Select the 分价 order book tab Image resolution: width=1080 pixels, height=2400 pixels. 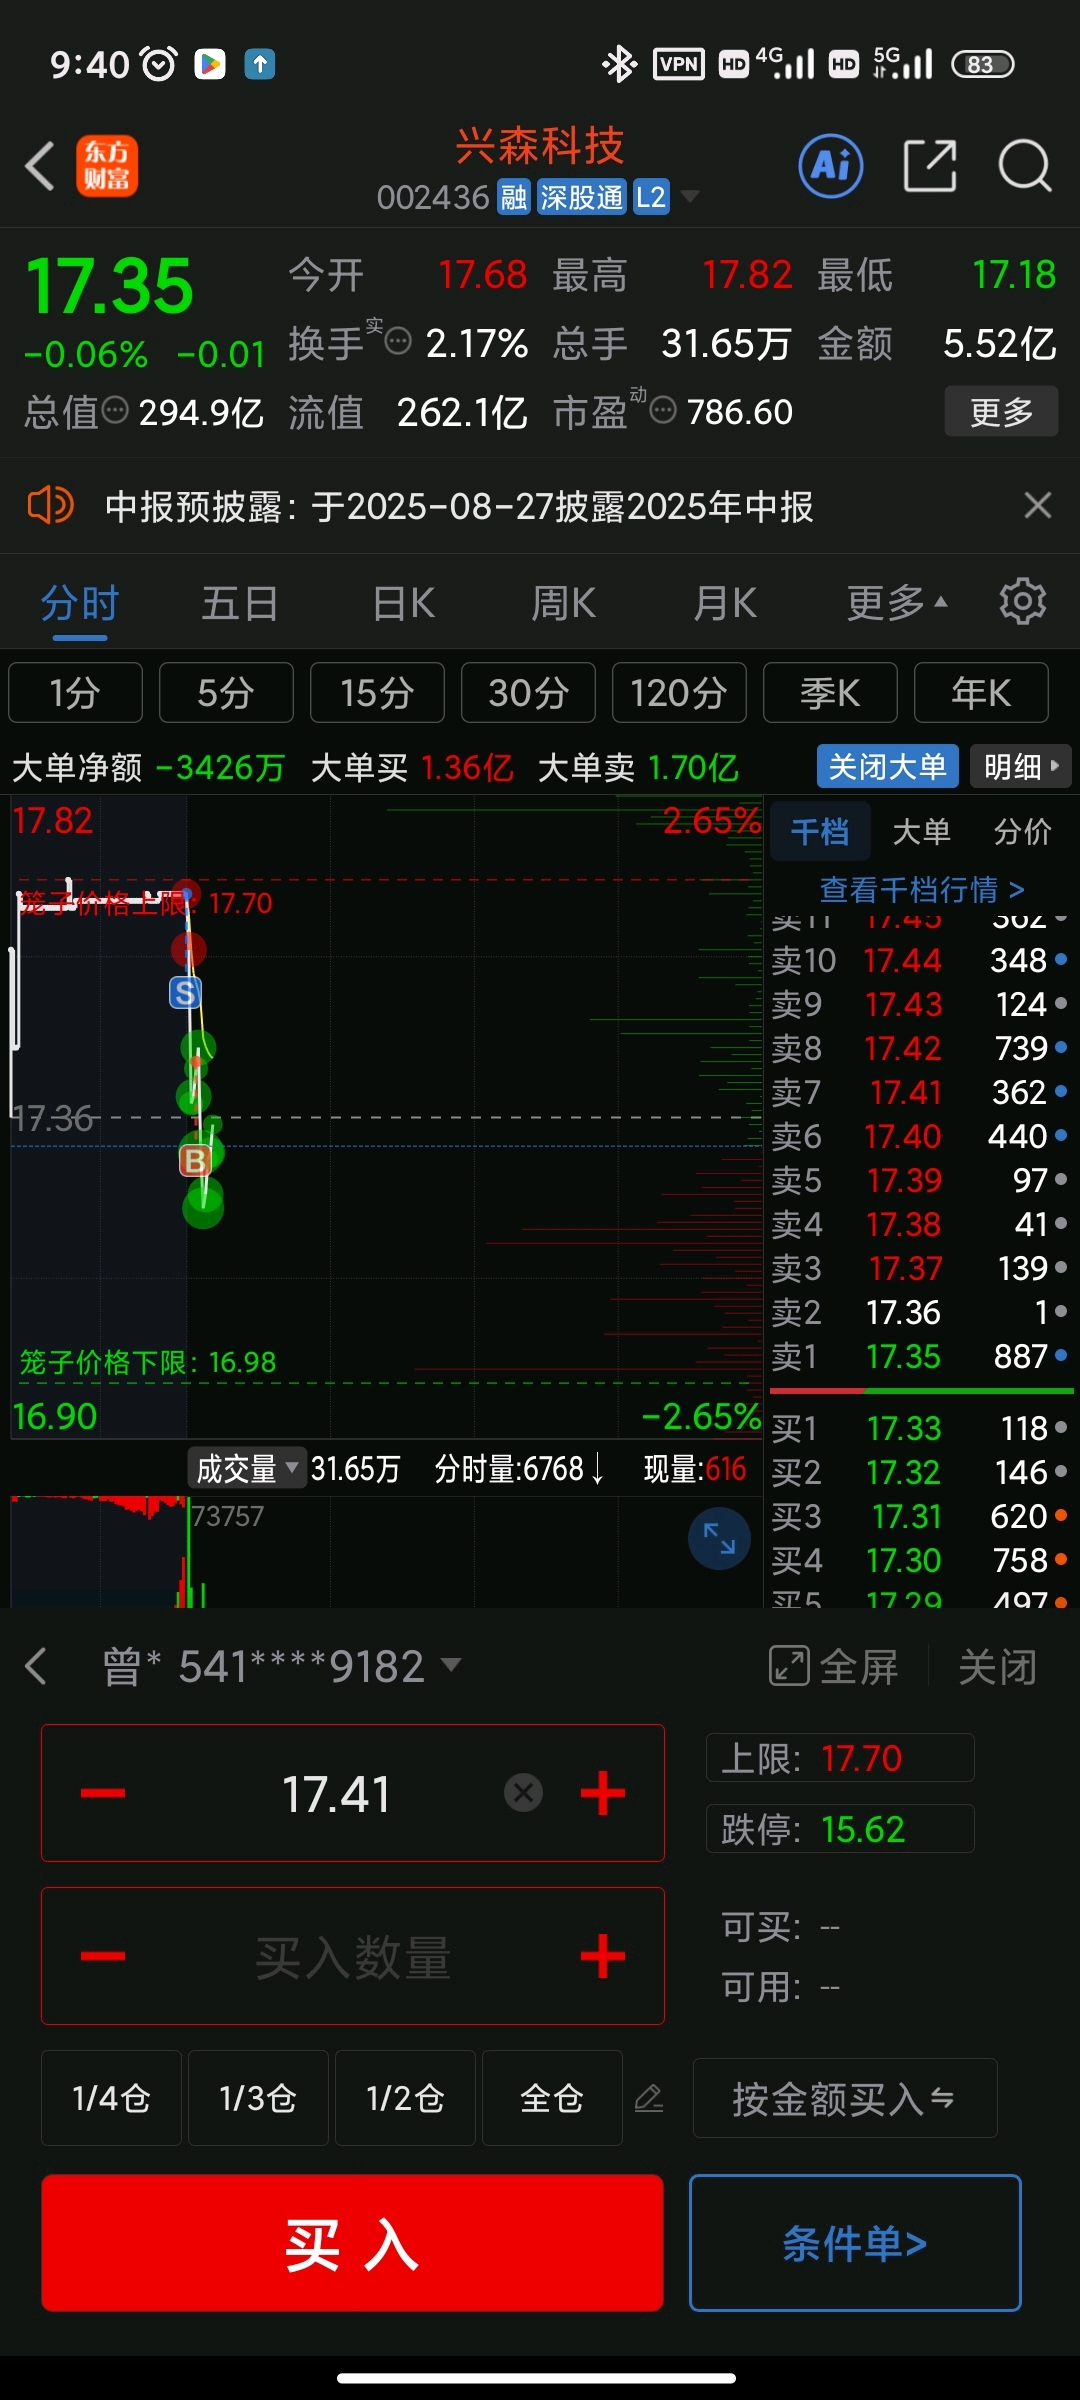(x=1022, y=831)
